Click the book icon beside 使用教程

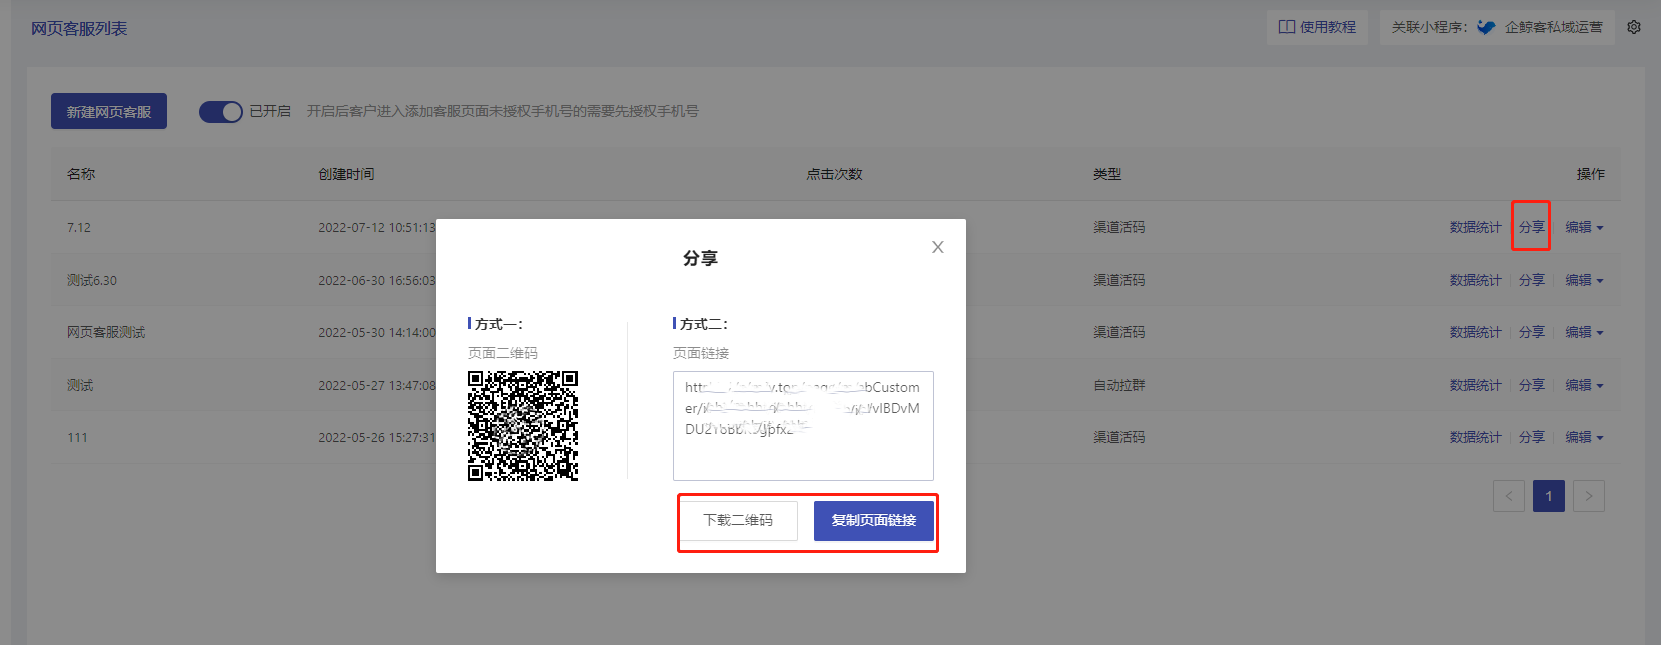[x=1287, y=27]
